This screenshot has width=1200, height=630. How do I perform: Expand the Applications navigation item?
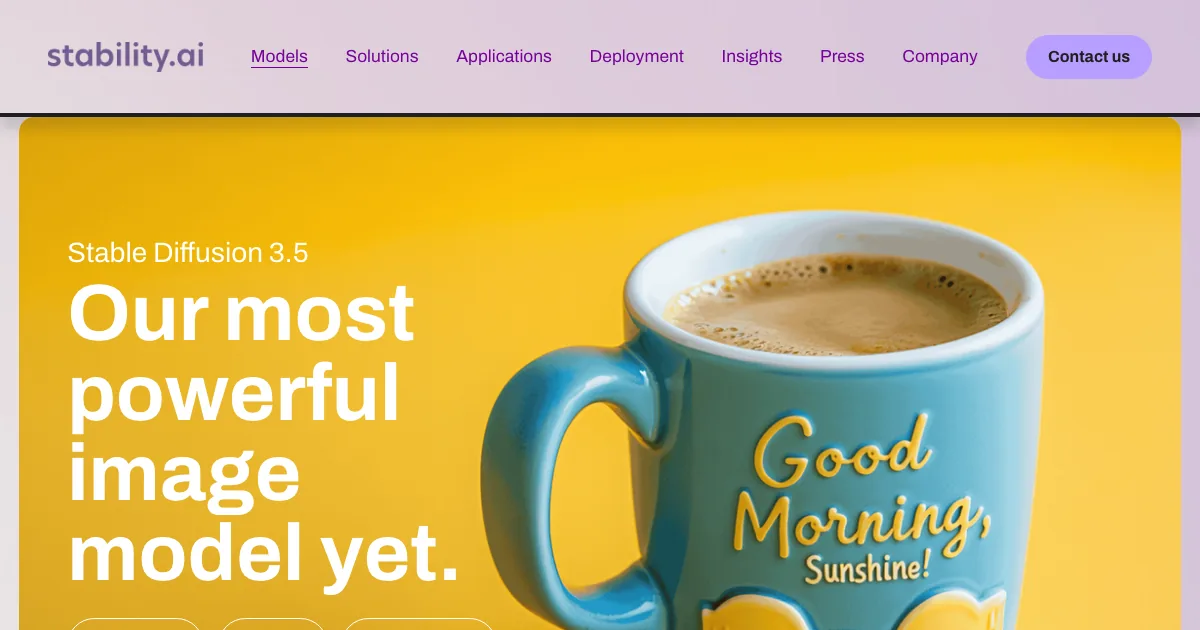coord(504,56)
